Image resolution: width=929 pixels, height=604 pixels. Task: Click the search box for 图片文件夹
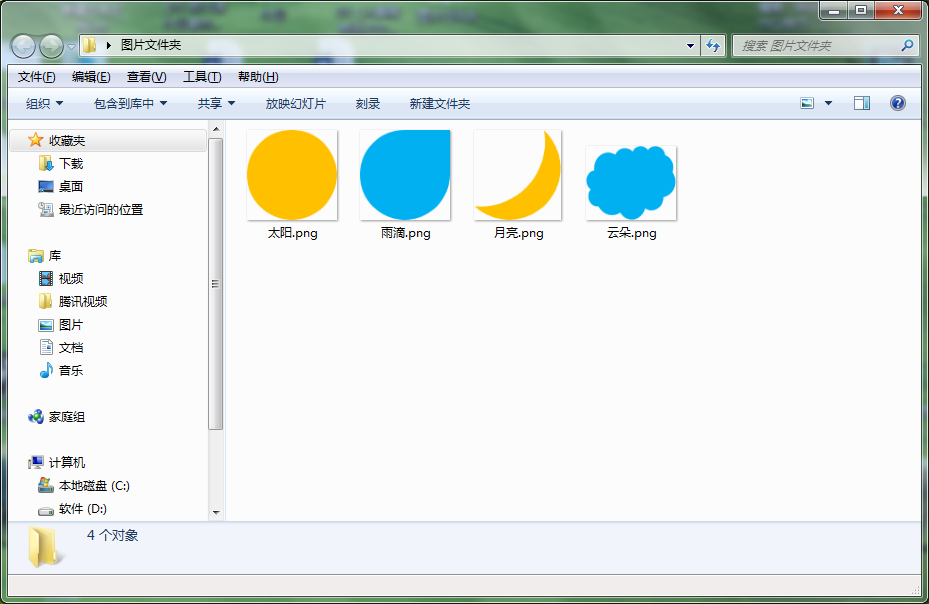(826, 46)
